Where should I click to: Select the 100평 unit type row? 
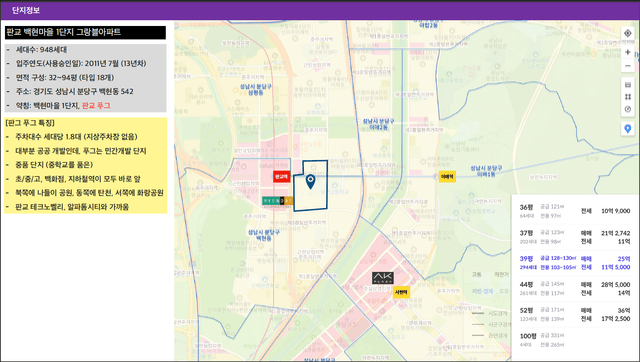pos(575,340)
